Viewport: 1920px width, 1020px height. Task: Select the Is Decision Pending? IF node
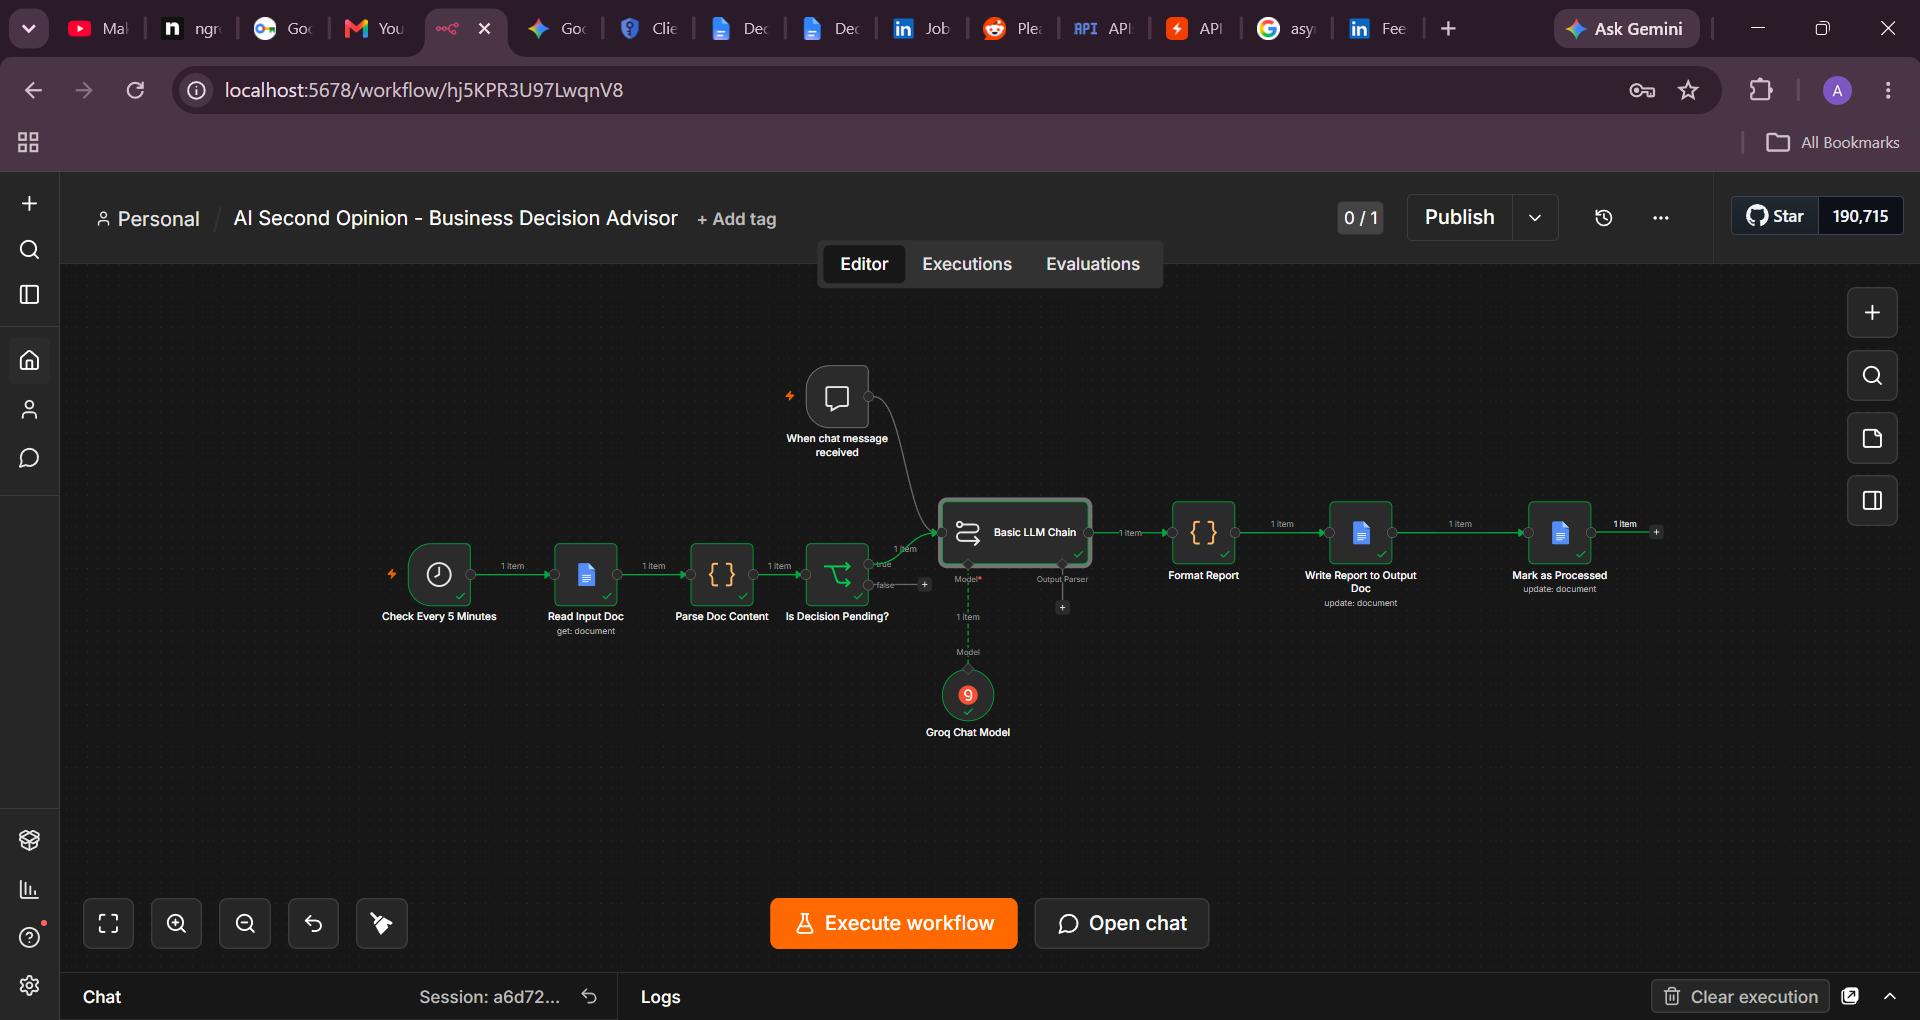pos(837,574)
